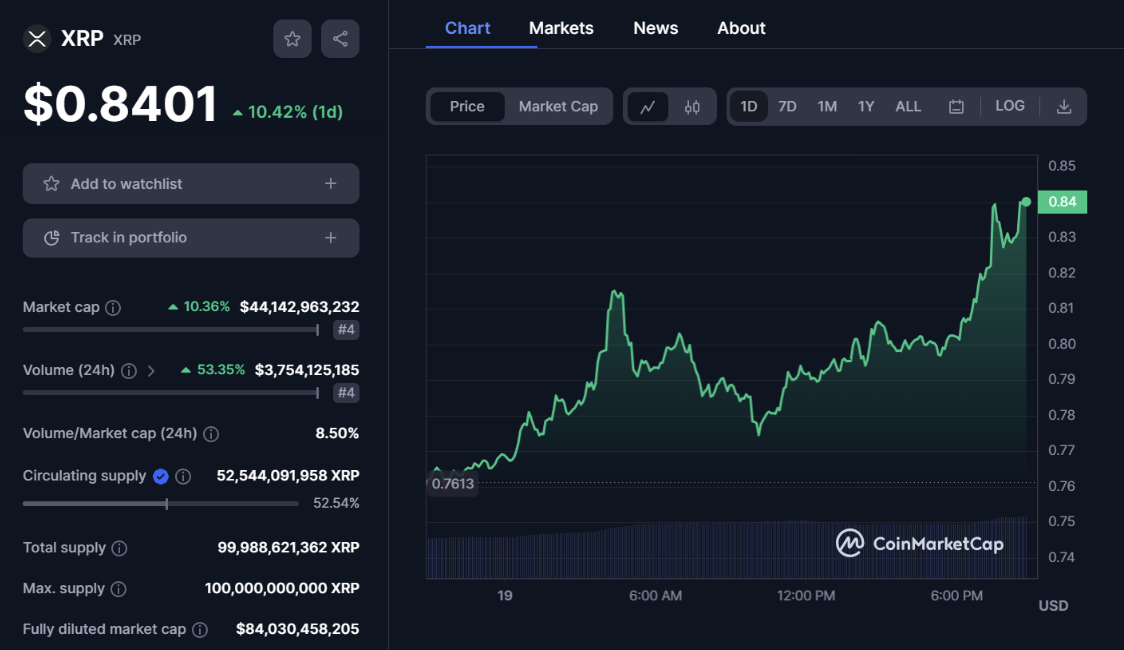Click the current price dot on chart

[1027, 202]
